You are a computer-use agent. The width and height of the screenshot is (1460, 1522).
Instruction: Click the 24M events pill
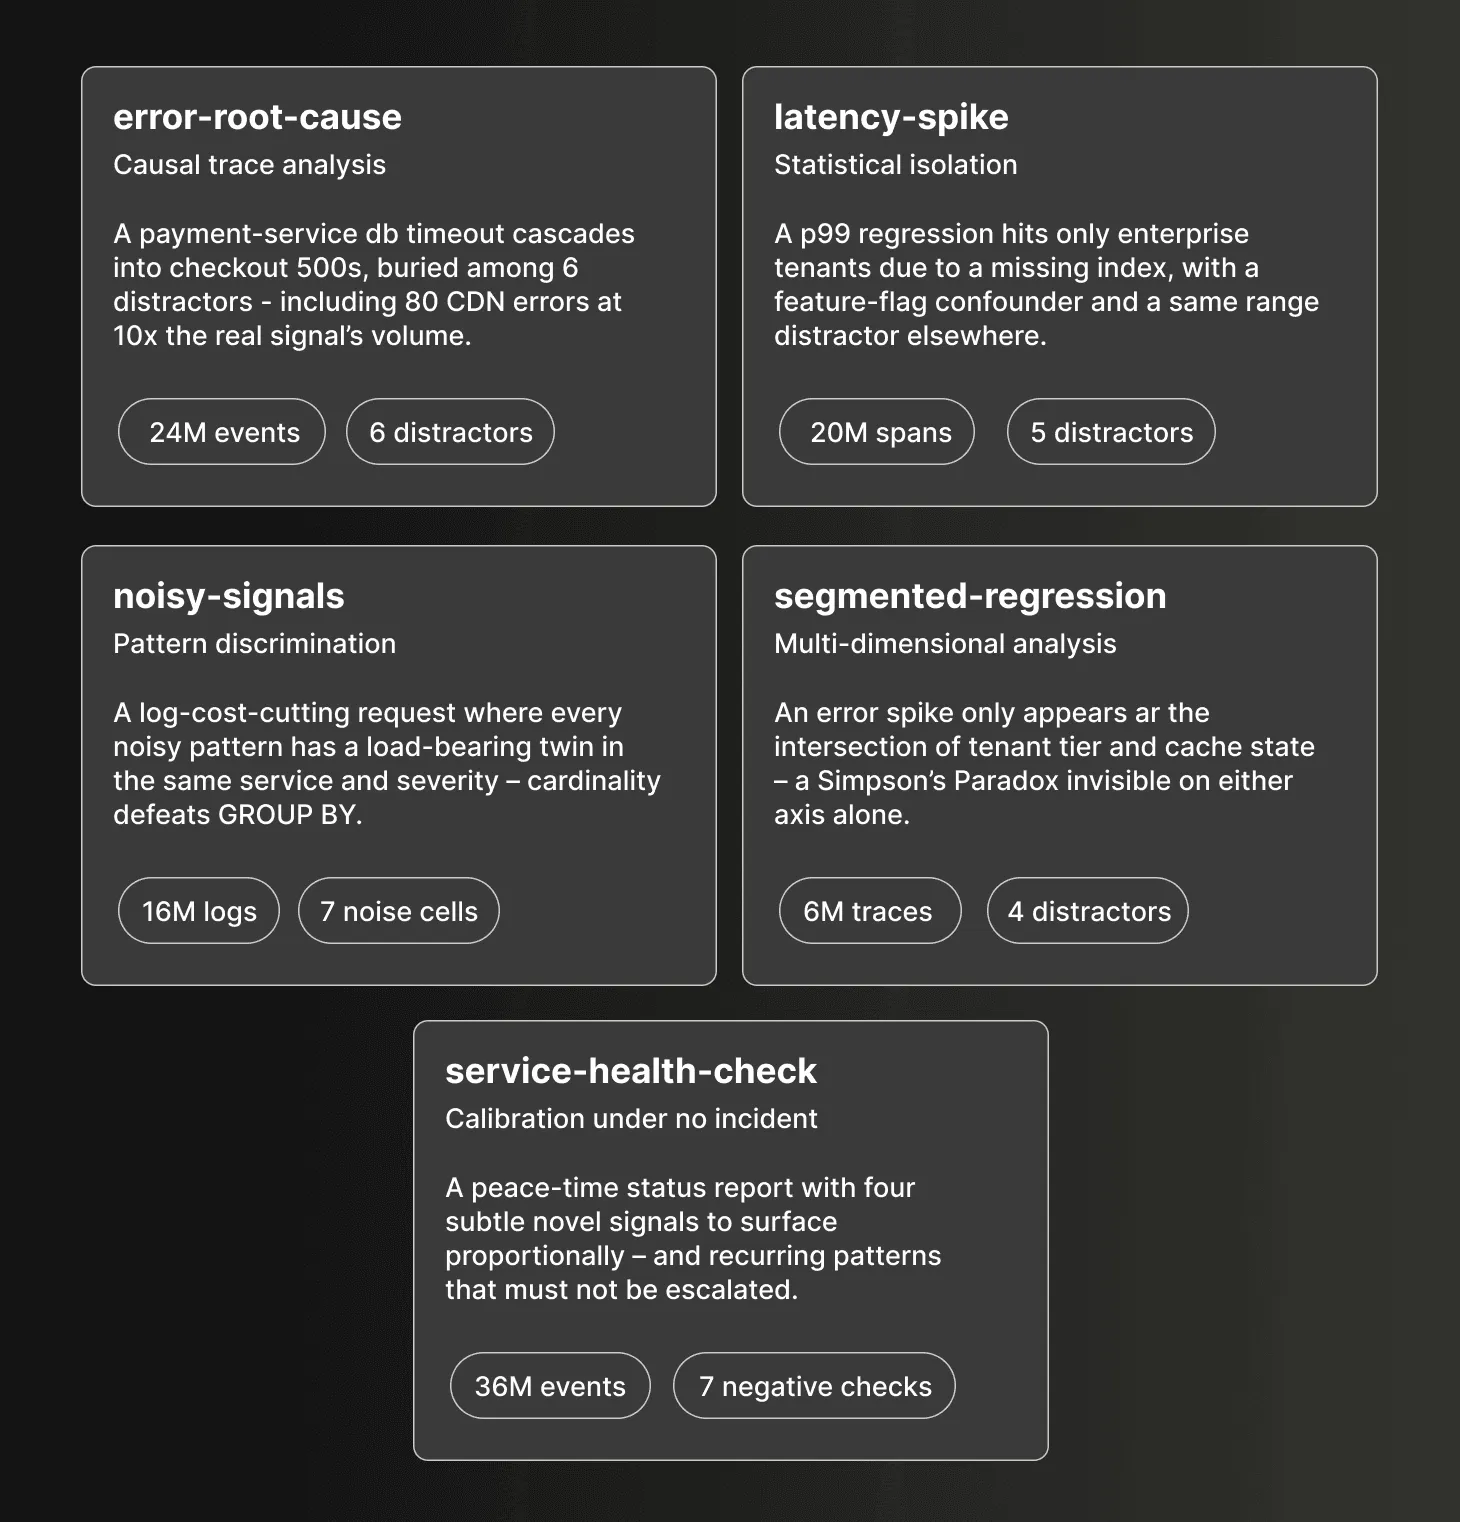click(x=222, y=432)
